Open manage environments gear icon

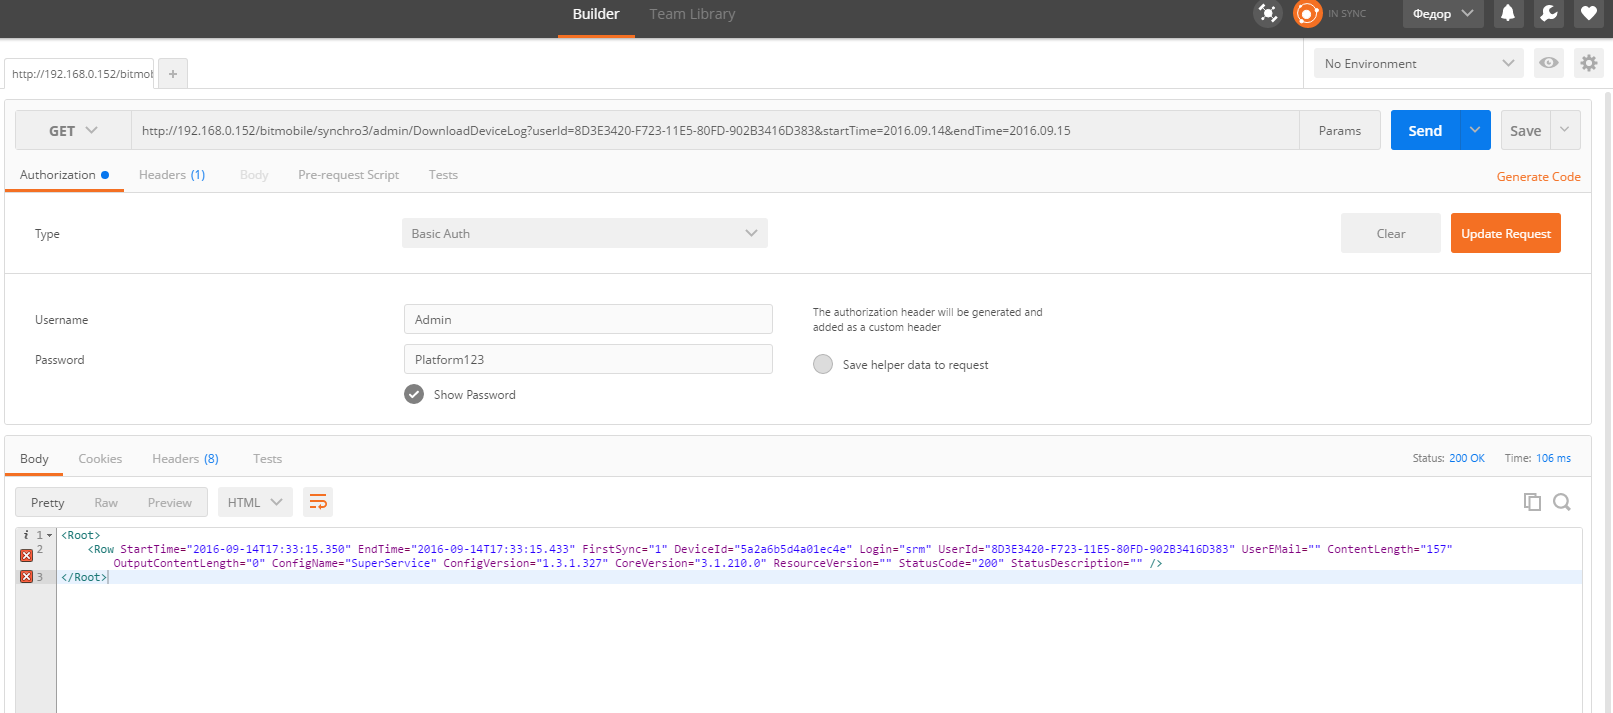coord(1588,63)
